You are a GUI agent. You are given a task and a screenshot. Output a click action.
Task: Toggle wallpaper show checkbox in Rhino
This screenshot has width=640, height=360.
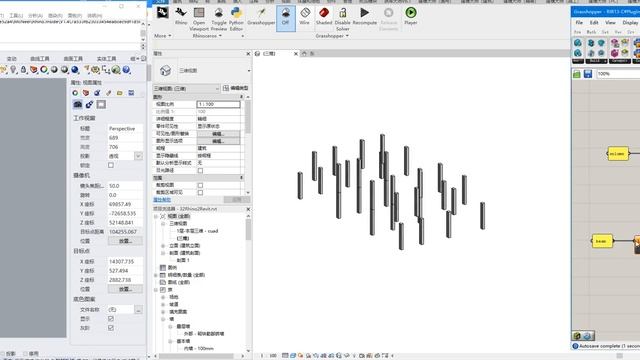coord(111,319)
